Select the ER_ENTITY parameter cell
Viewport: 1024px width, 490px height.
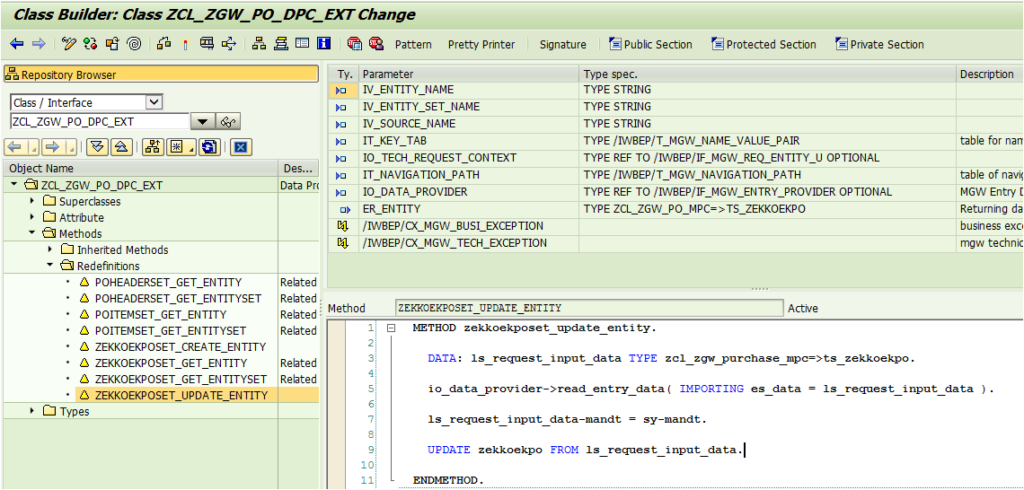469,209
